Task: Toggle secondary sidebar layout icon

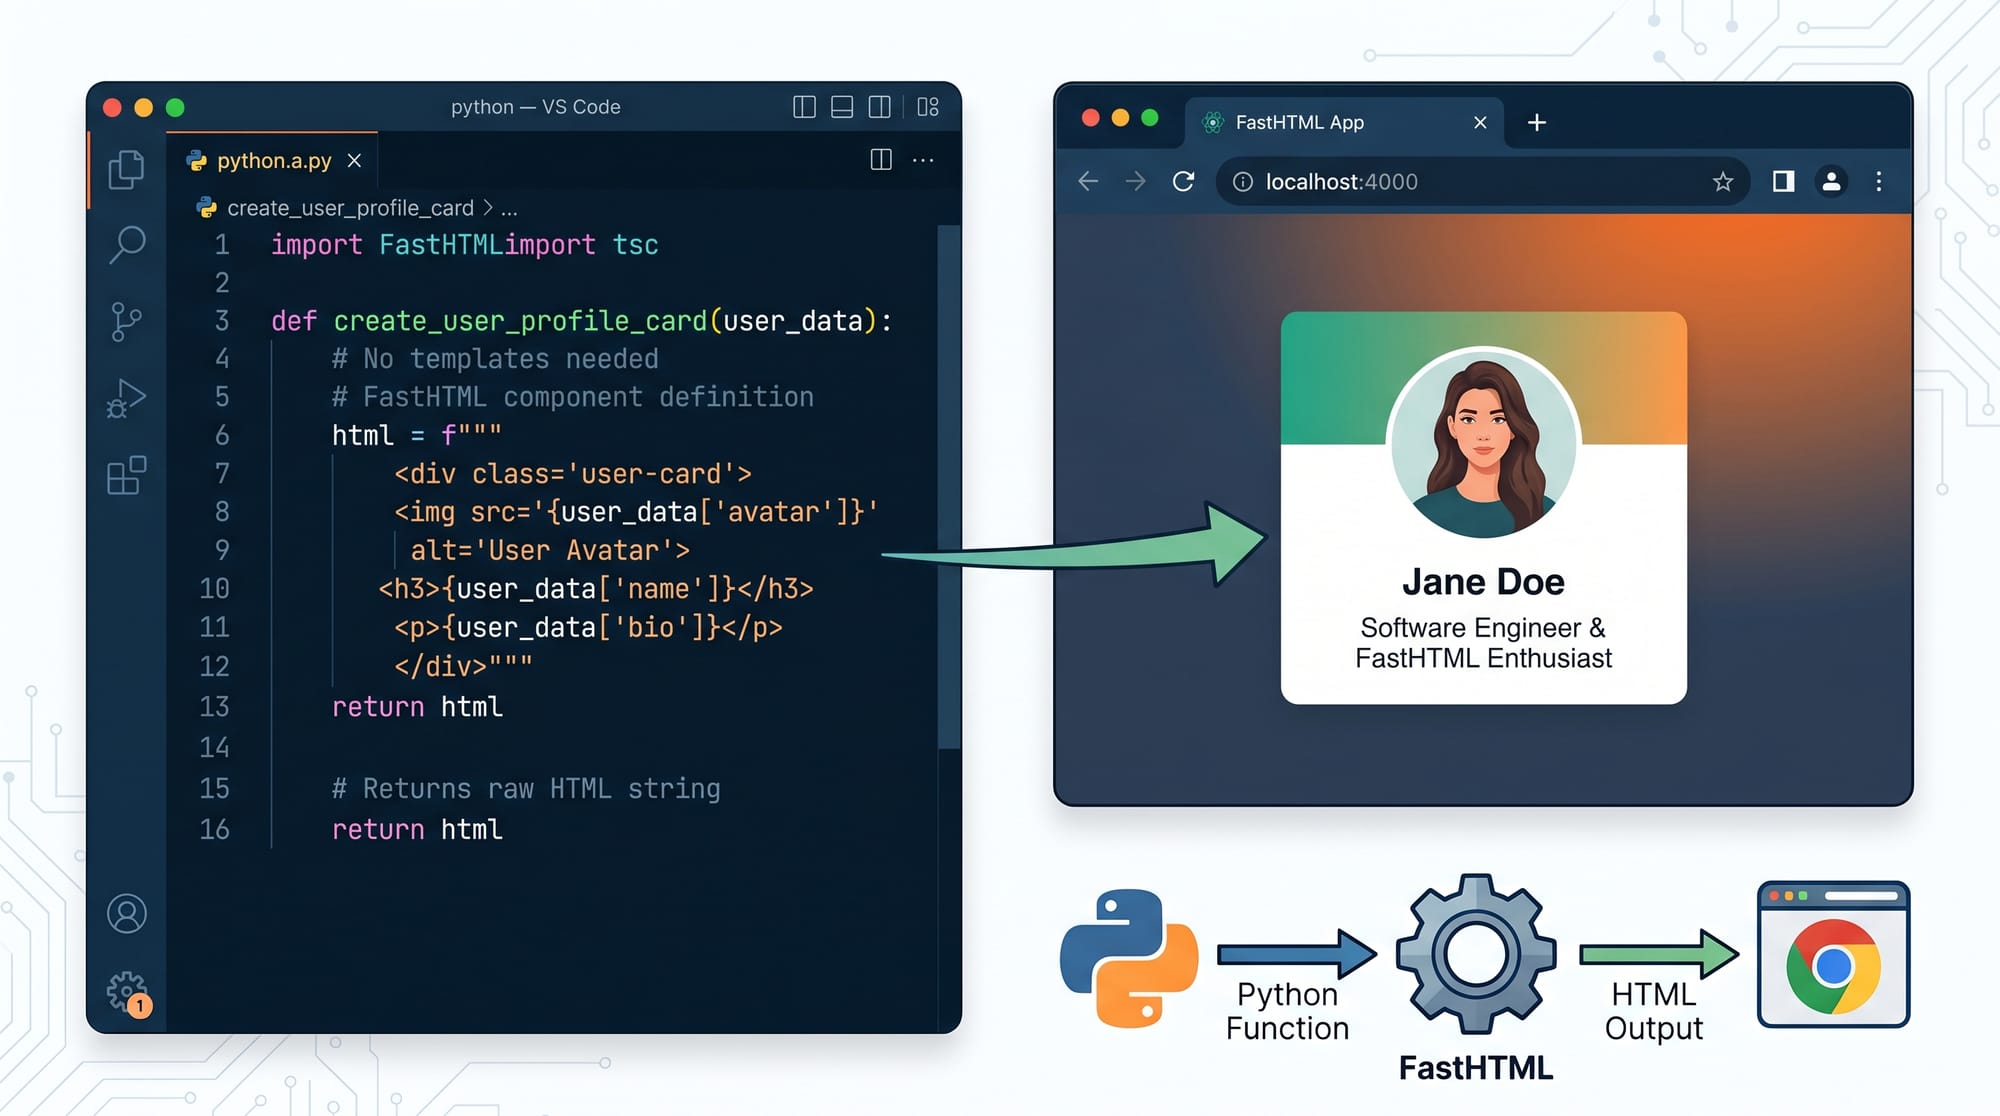Action: (x=880, y=107)
